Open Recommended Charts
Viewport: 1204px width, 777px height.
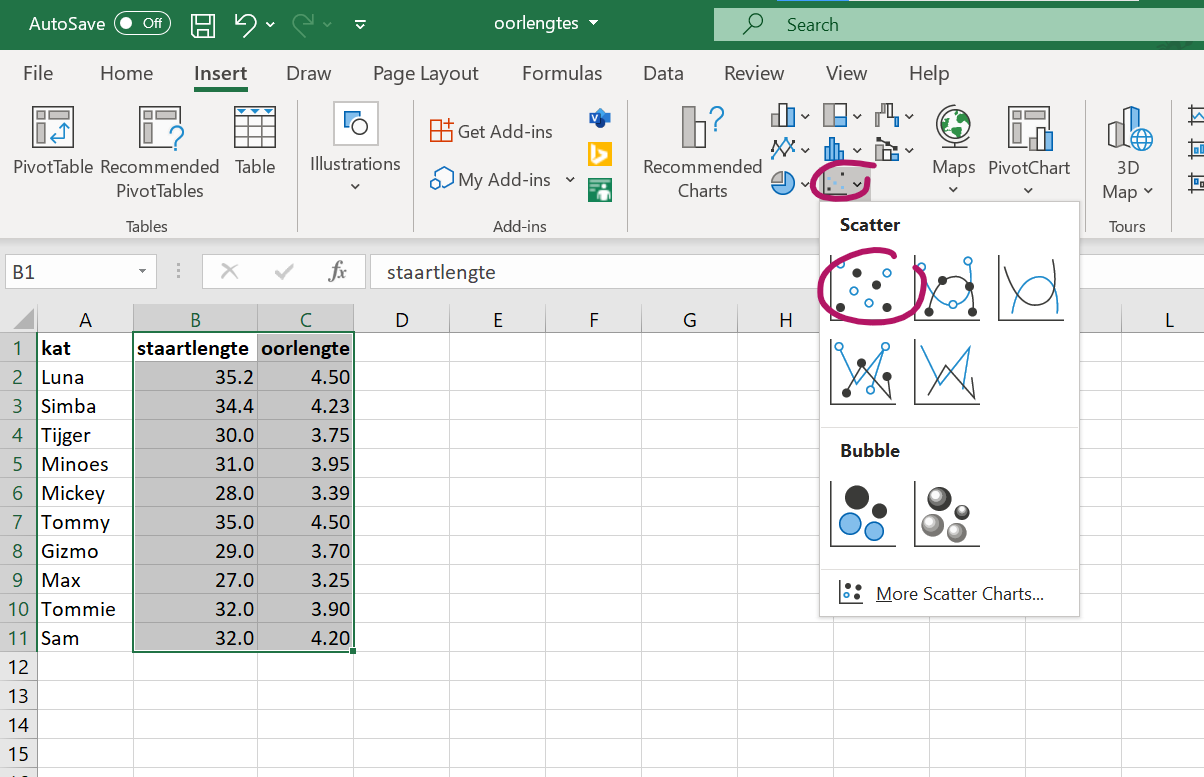pyautogui.click(x=702, y=150)
